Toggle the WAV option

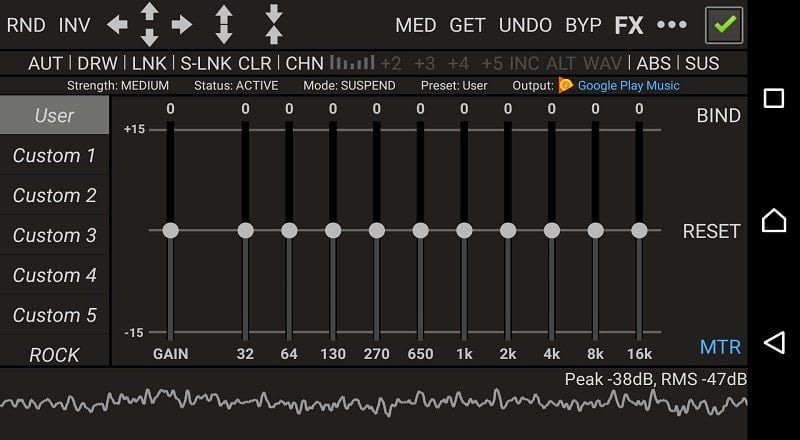(603, 63)
